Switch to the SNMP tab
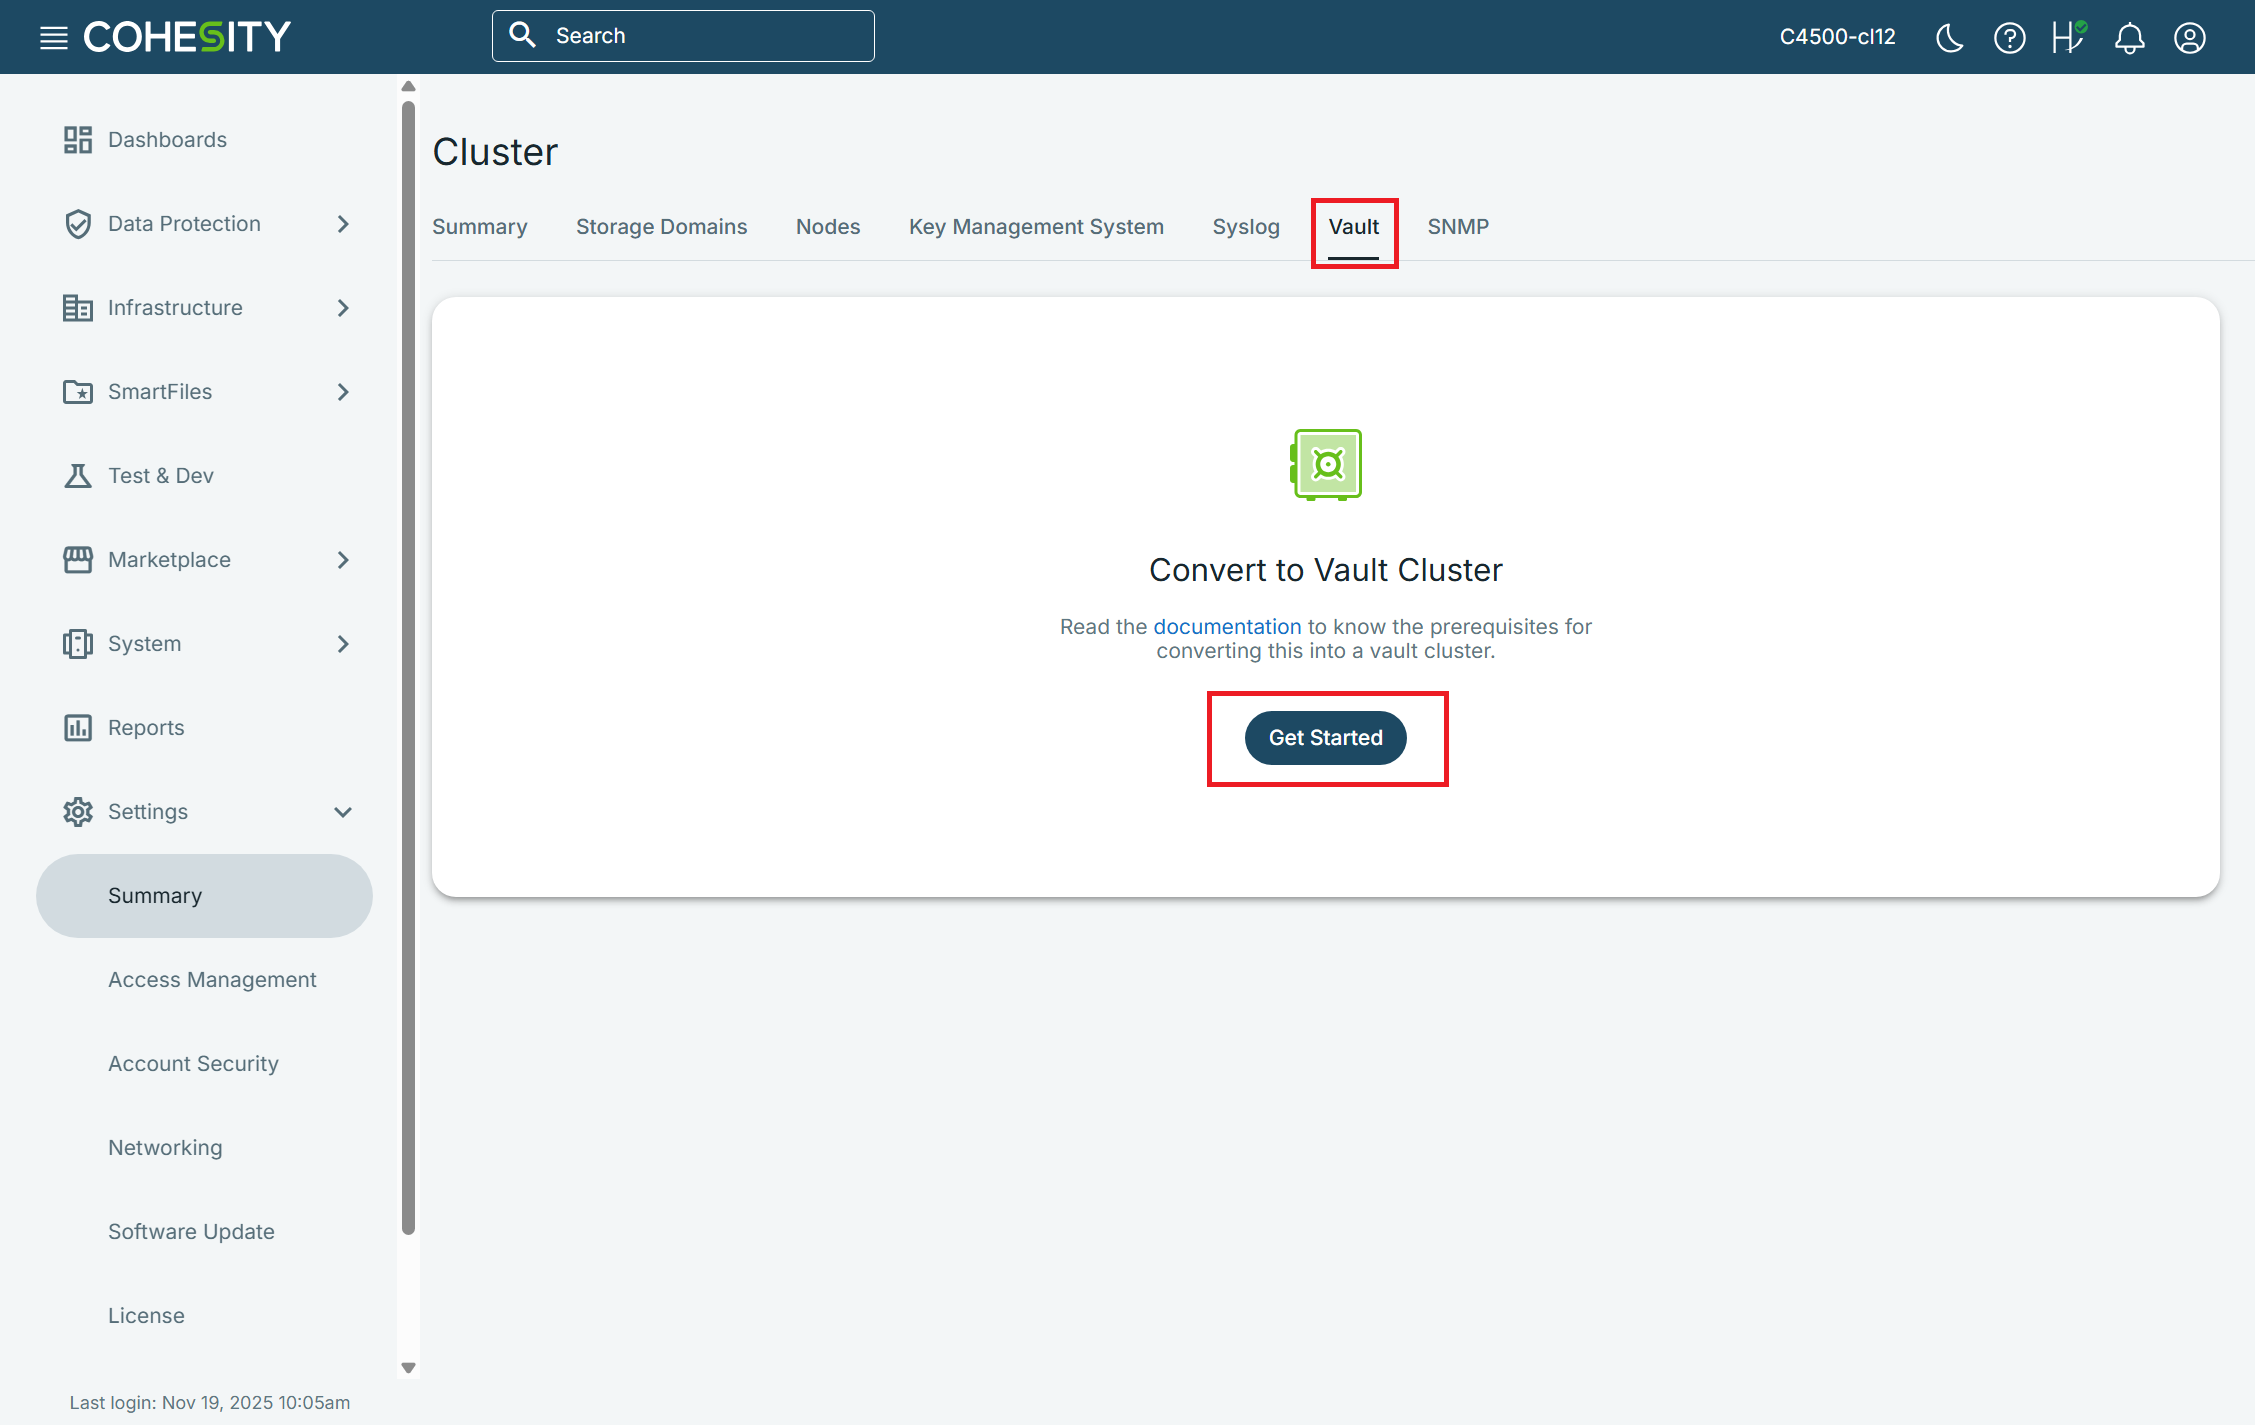This screenshot has height=1425, width=2255. click(1457, 227)
